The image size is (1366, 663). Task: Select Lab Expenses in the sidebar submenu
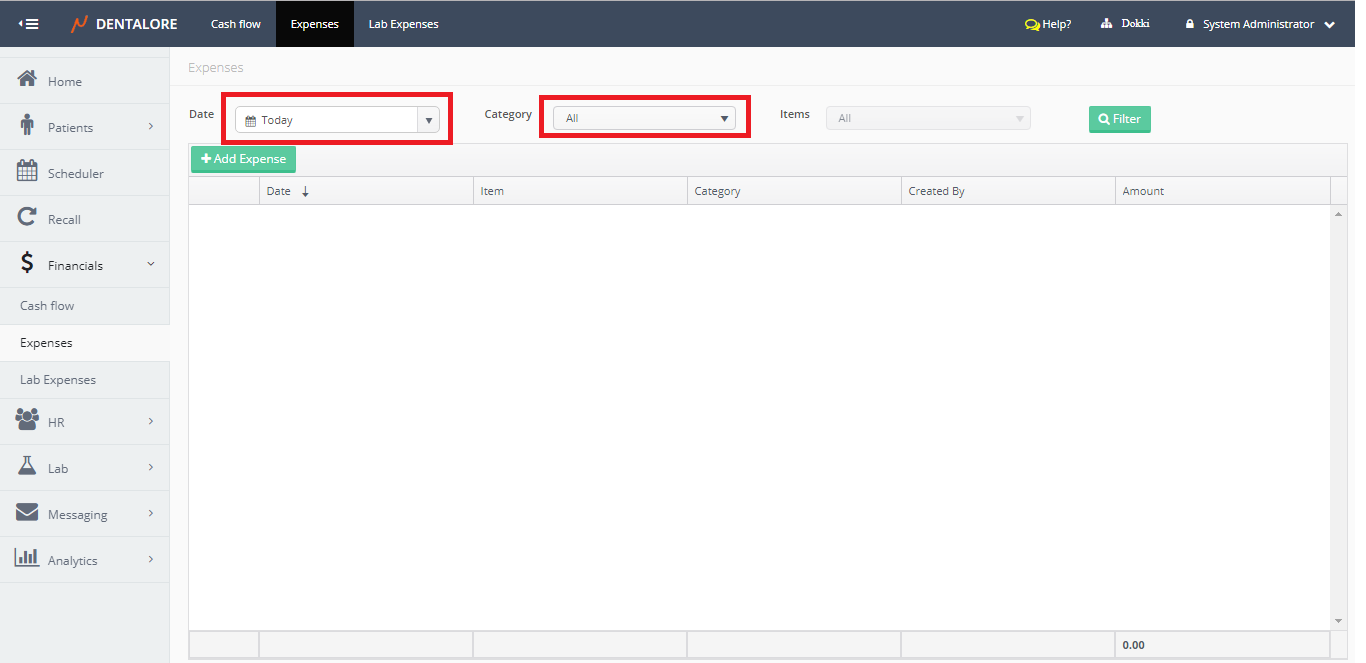pos(58,380)
